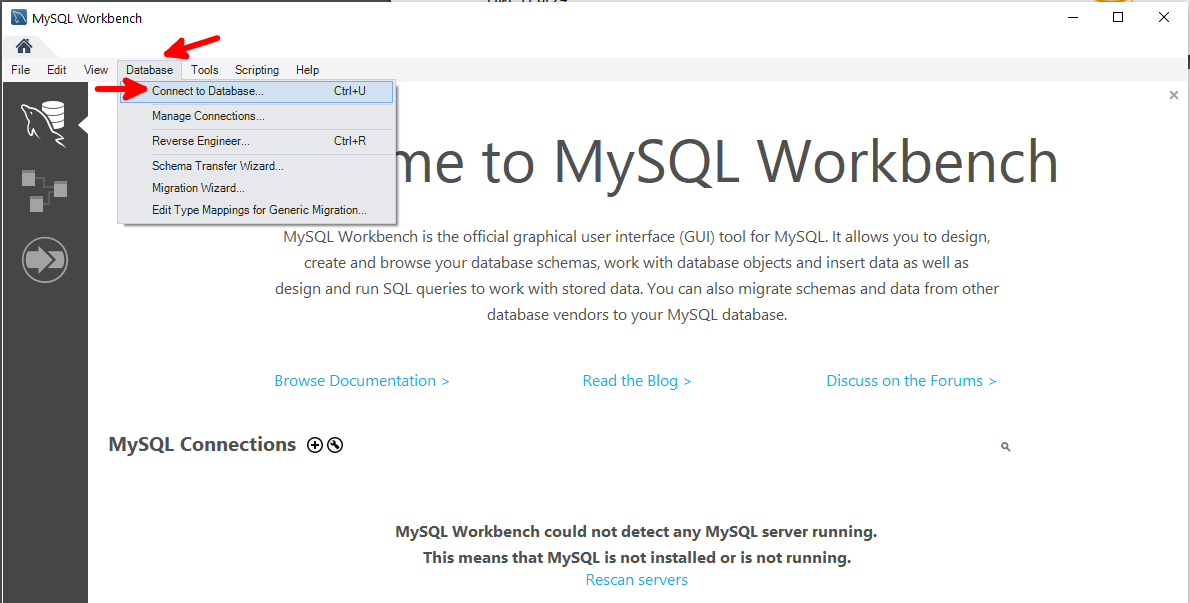Image resolution: width=1190 pixels, height=603 pixels.
Task: Add a new MySQL connection (plus icon)
Action: (x=314, y=445)
